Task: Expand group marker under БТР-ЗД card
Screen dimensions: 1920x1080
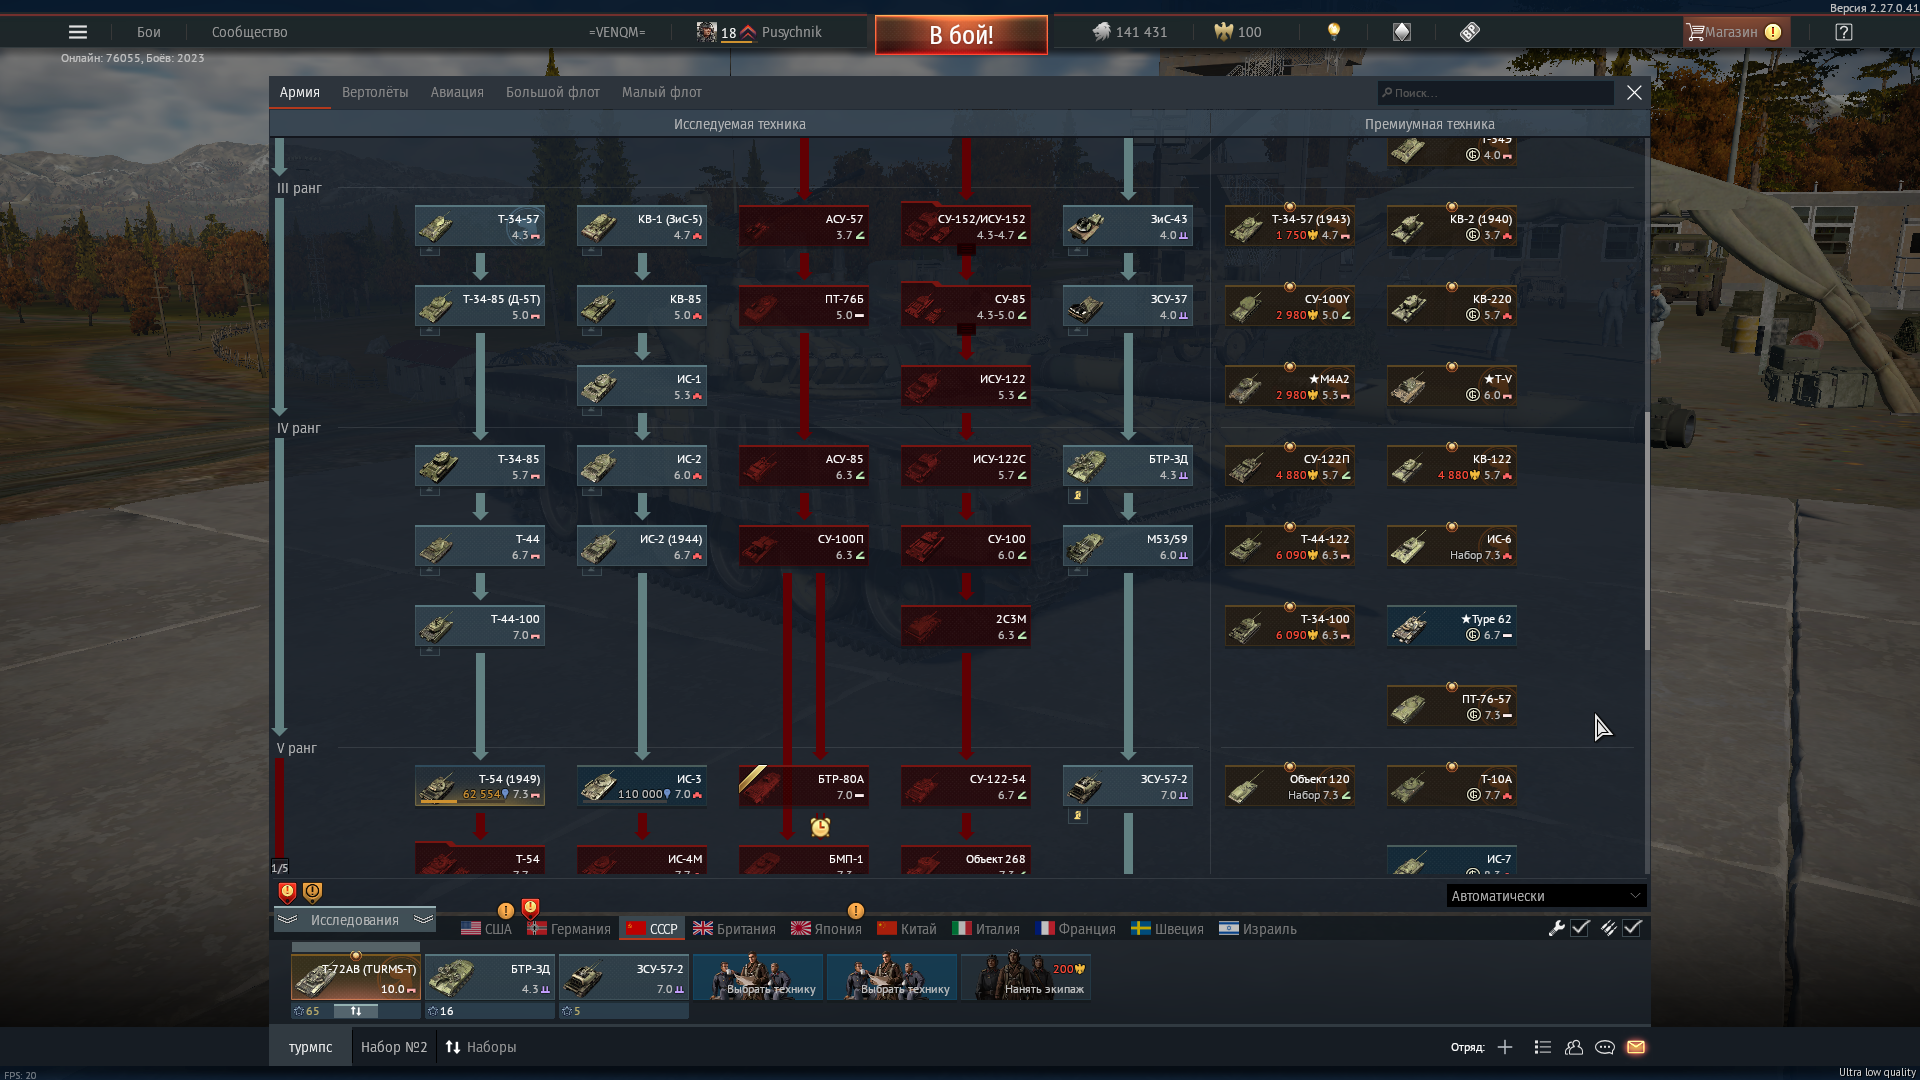Action: 1077,495
